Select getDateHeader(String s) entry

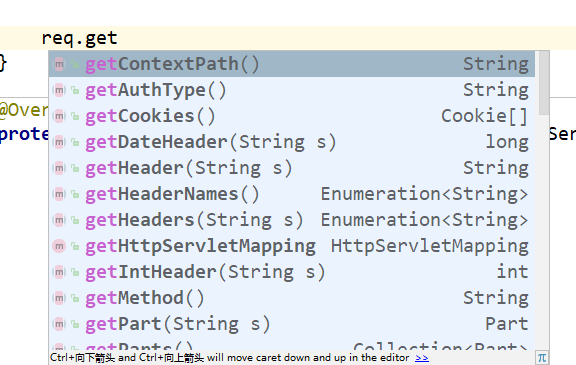pyautogui.click(x=292, y=142)
